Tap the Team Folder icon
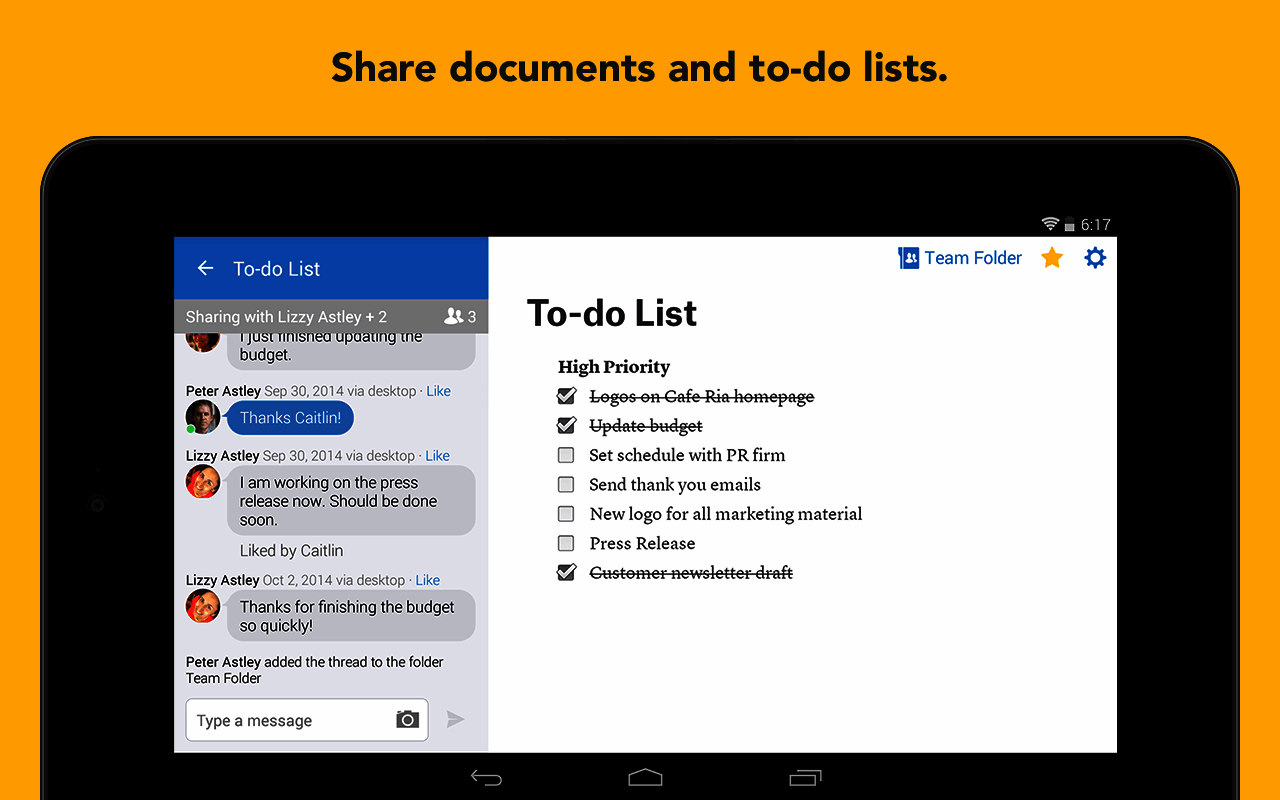 [908, 257]
